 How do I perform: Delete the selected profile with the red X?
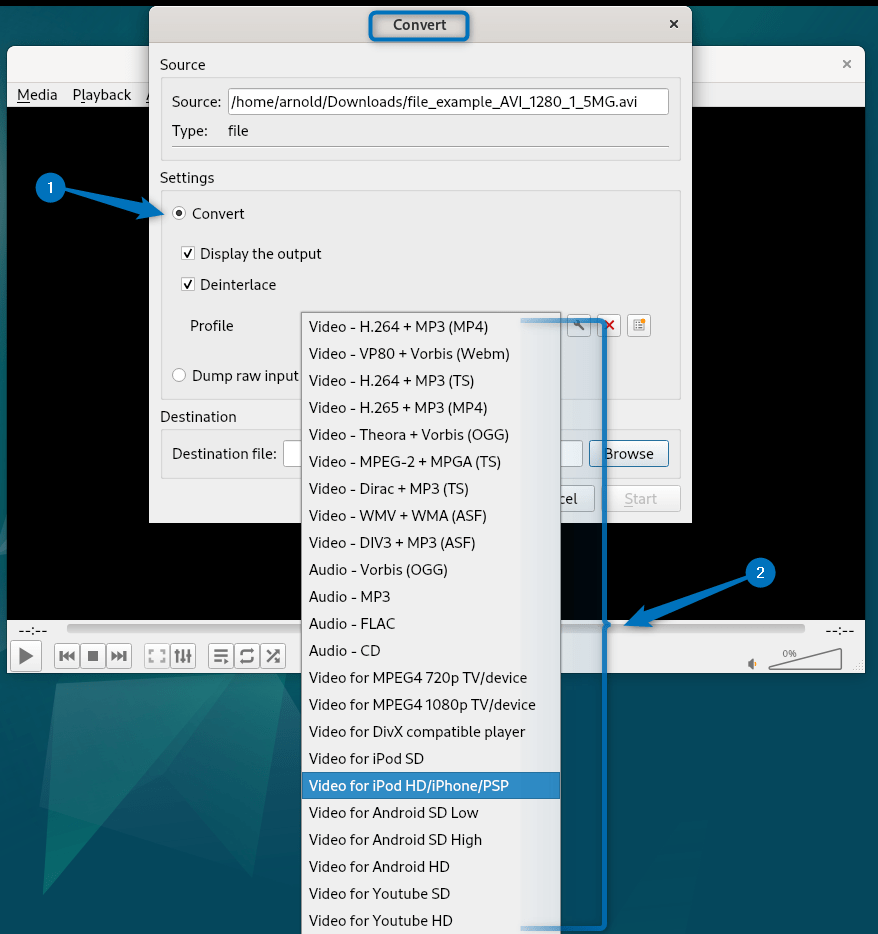pos(609,325)
